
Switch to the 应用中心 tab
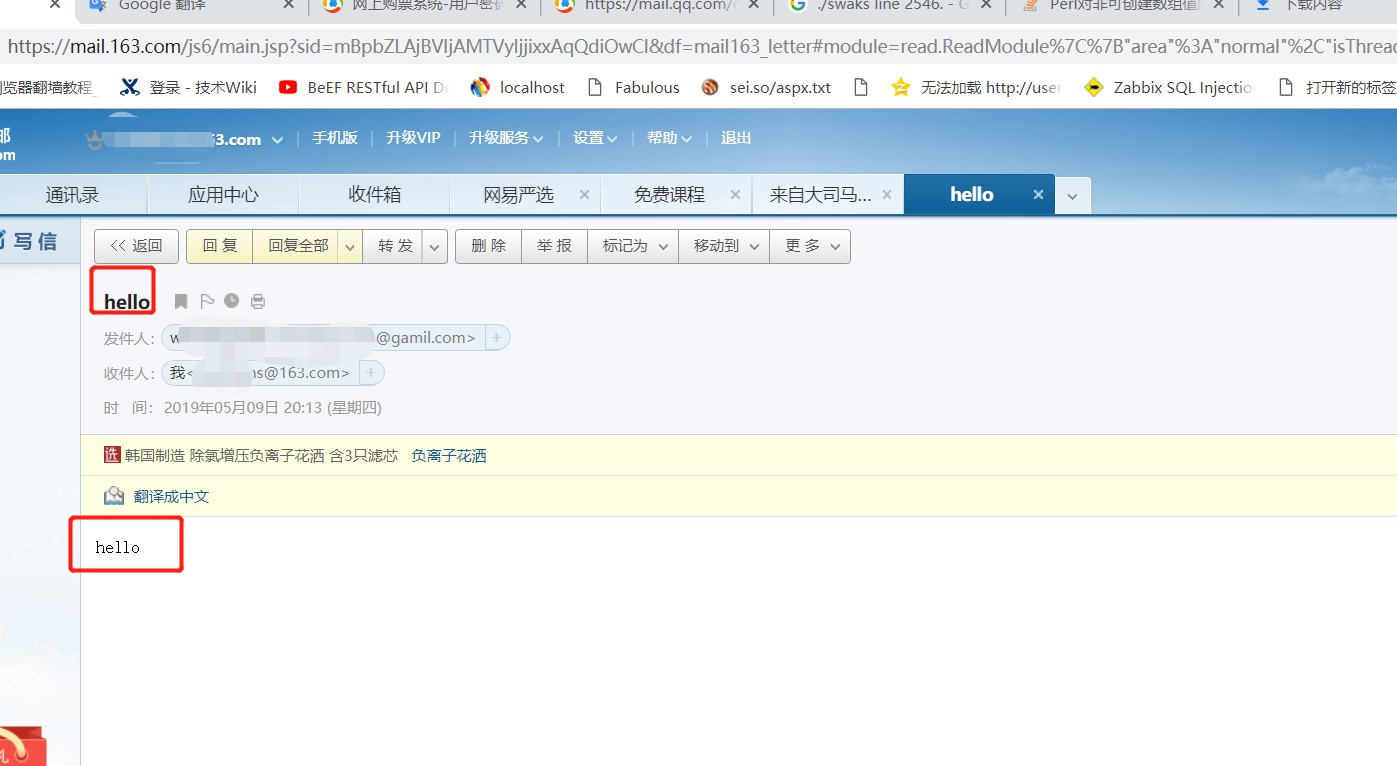coord(223,195)
